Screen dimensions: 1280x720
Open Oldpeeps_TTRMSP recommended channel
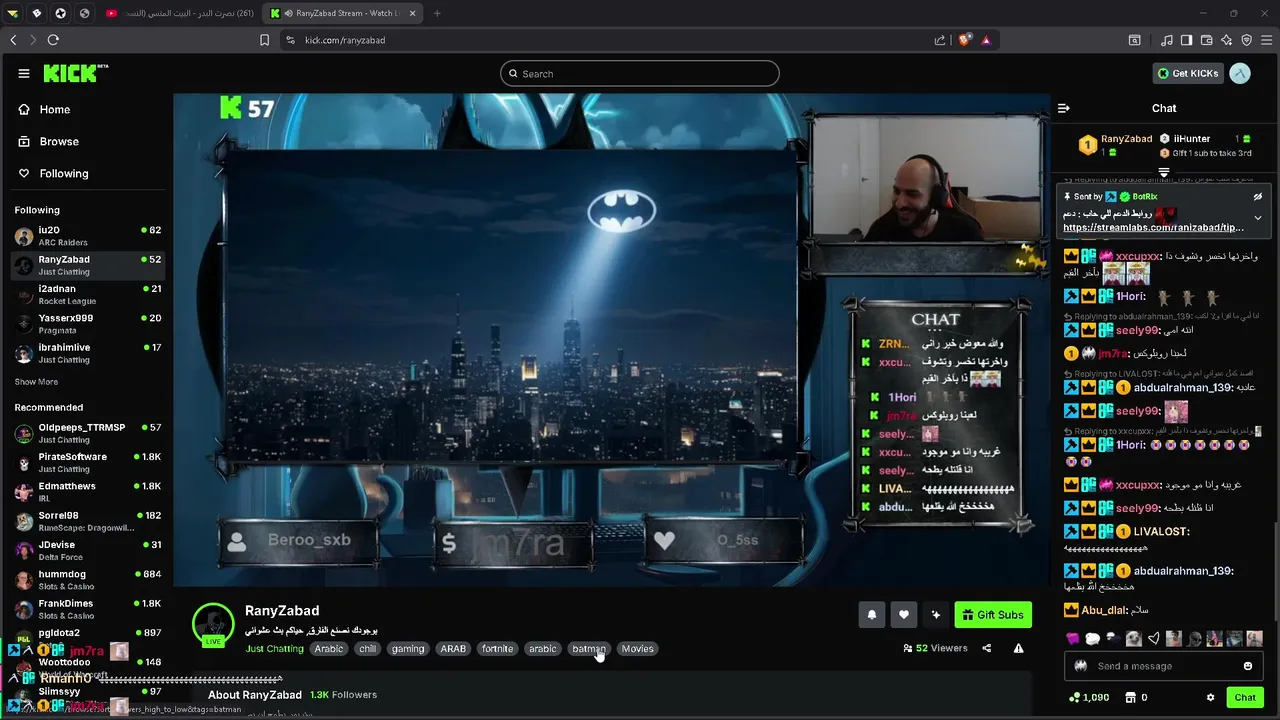(87, 433)
